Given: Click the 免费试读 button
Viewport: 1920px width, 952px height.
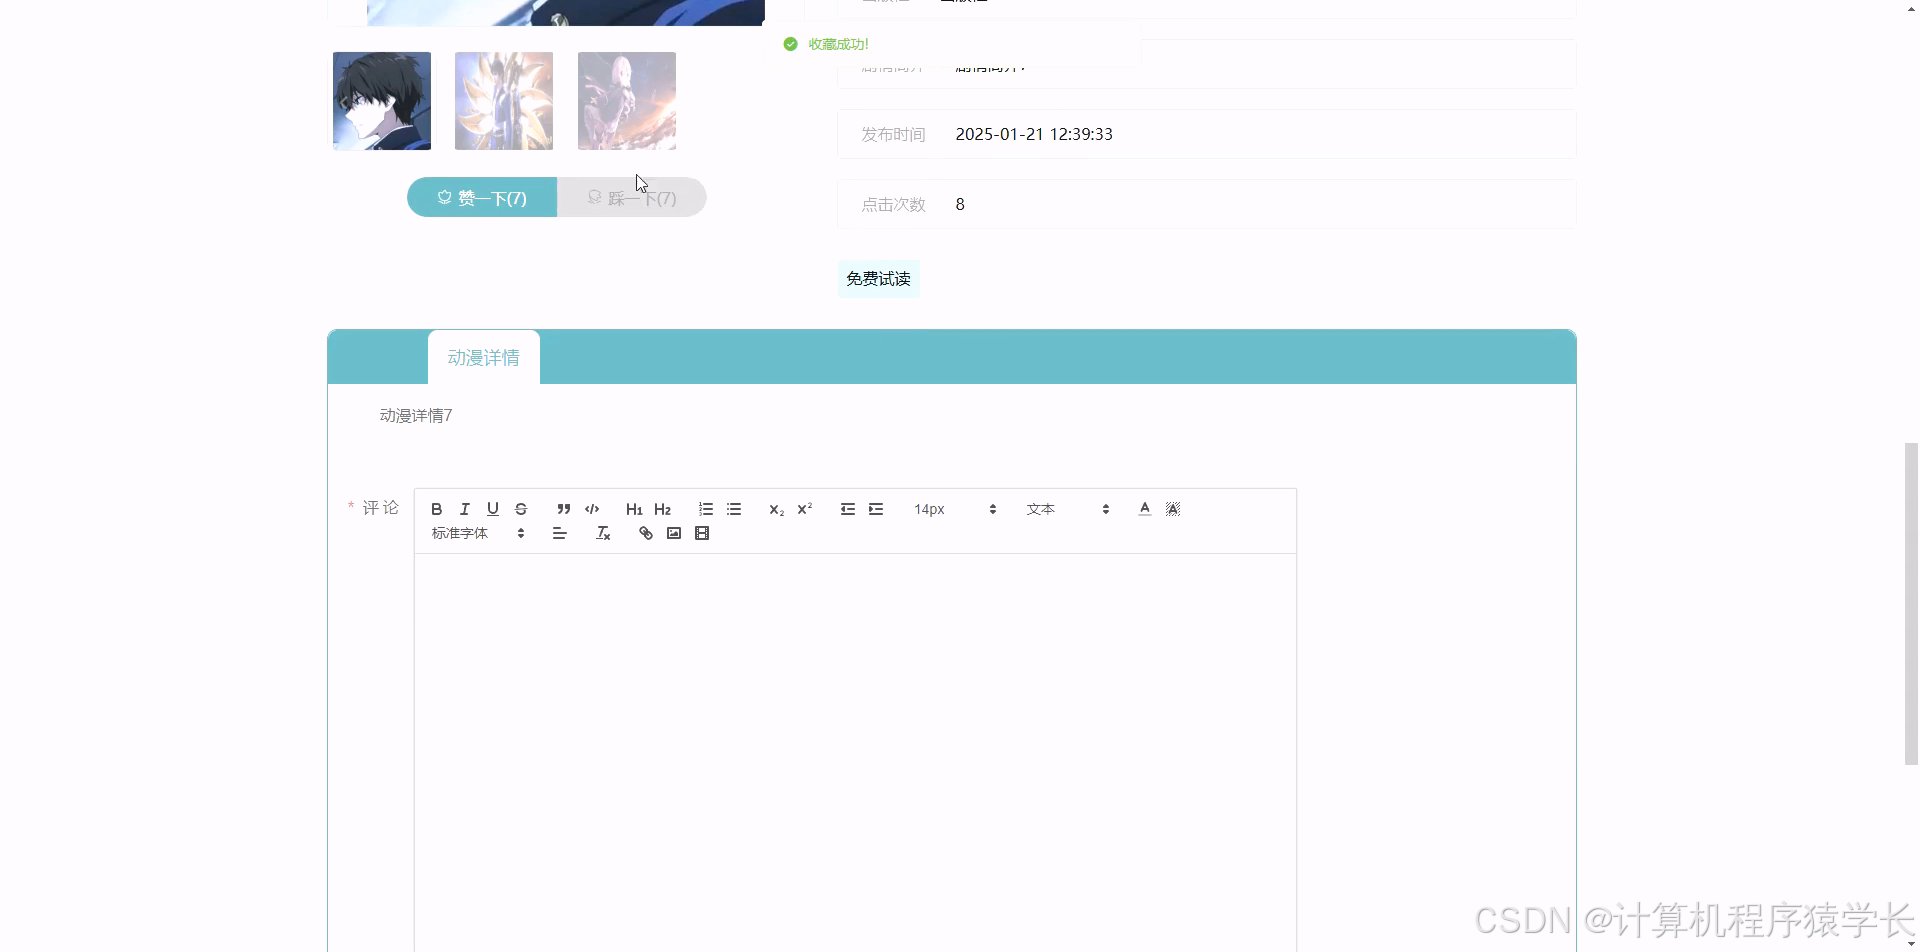Looking at the screenshot, I should coord(878,278).
